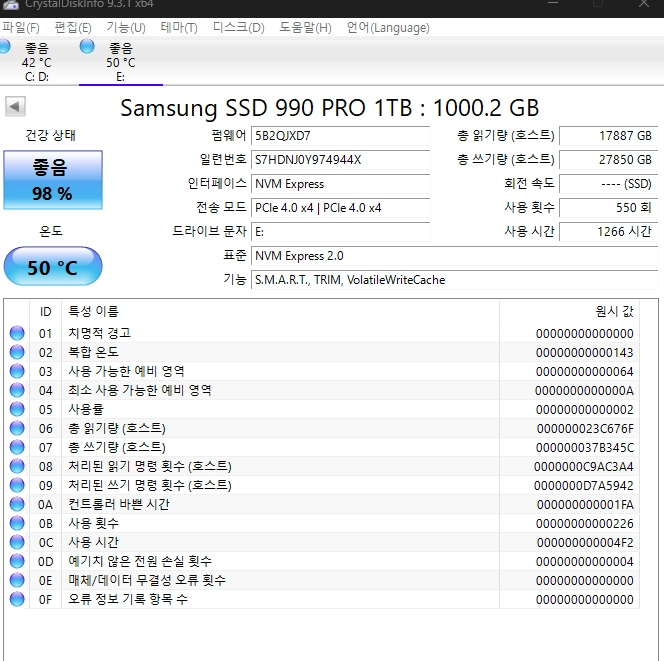Click status icon for 0F 오류 정보 기록
Viewport: 664px width, 661px height.
pos(17,599)
